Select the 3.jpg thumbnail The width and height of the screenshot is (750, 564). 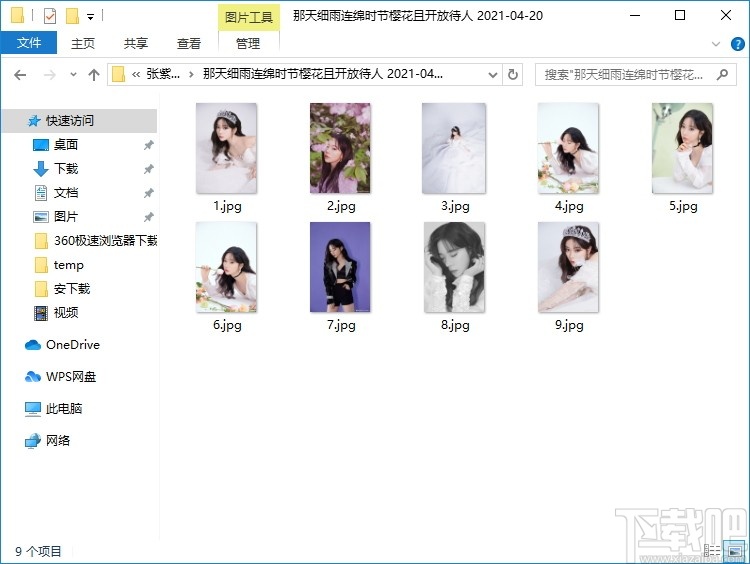point(454,148)
